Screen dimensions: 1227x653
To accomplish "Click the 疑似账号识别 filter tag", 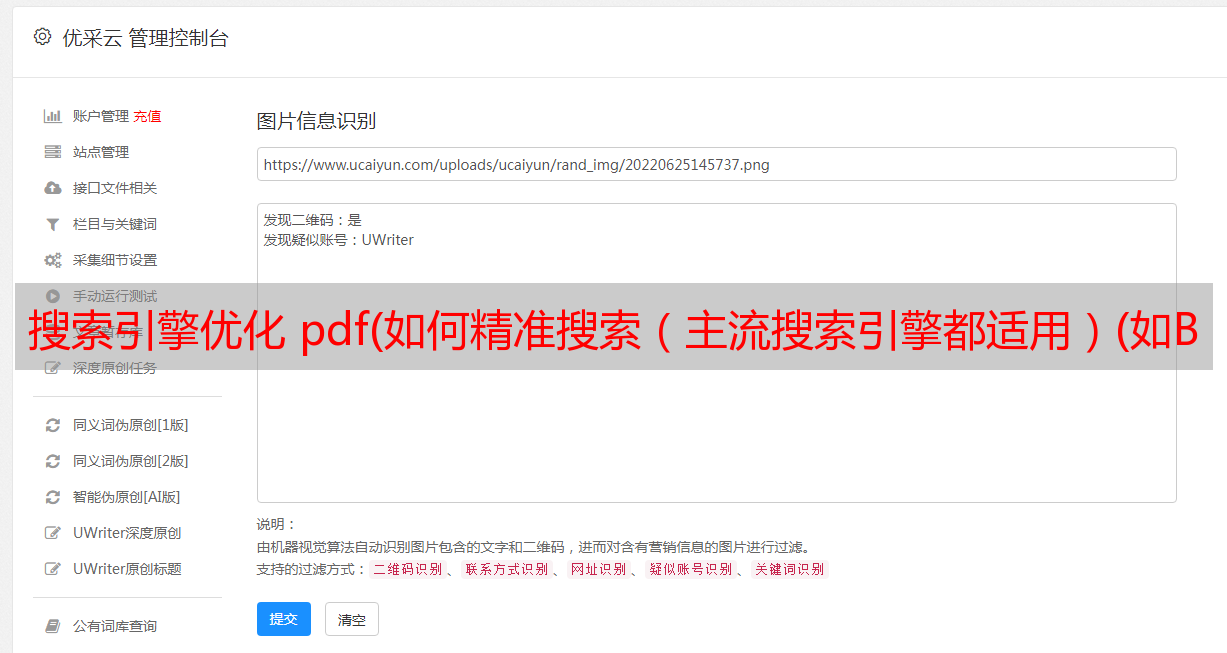I will click(691, 569).
